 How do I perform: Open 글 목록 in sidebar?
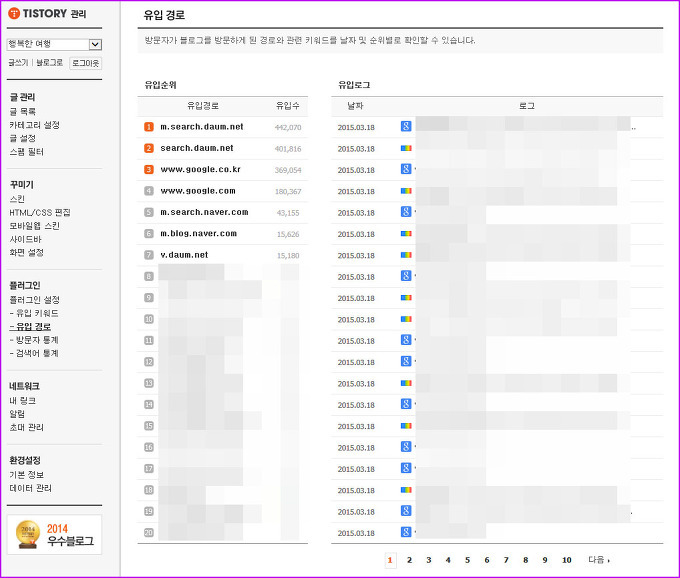point(23,112)
